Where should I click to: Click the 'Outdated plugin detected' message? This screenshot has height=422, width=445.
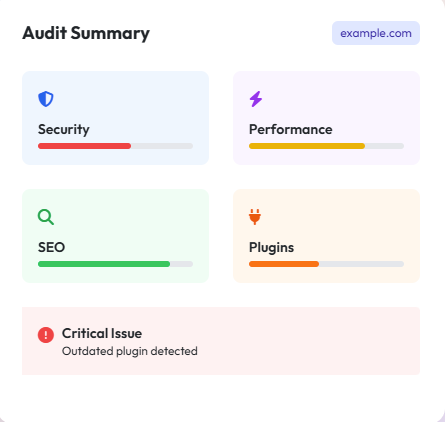pos(130,351)
